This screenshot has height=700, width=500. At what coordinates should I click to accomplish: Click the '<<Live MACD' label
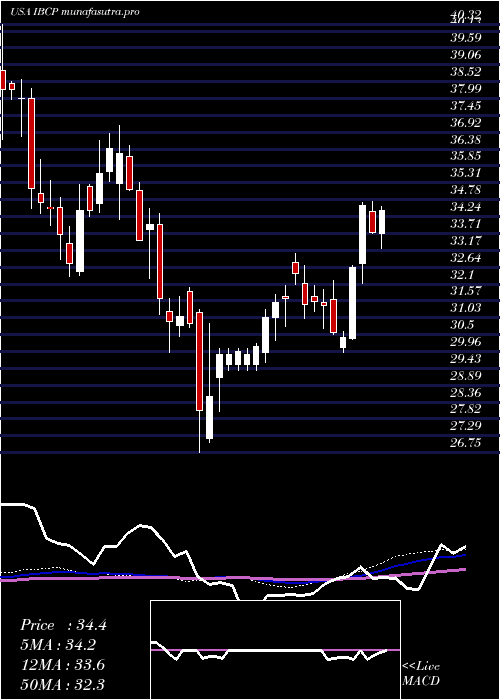pyautogui.click(x=421, y=674)
